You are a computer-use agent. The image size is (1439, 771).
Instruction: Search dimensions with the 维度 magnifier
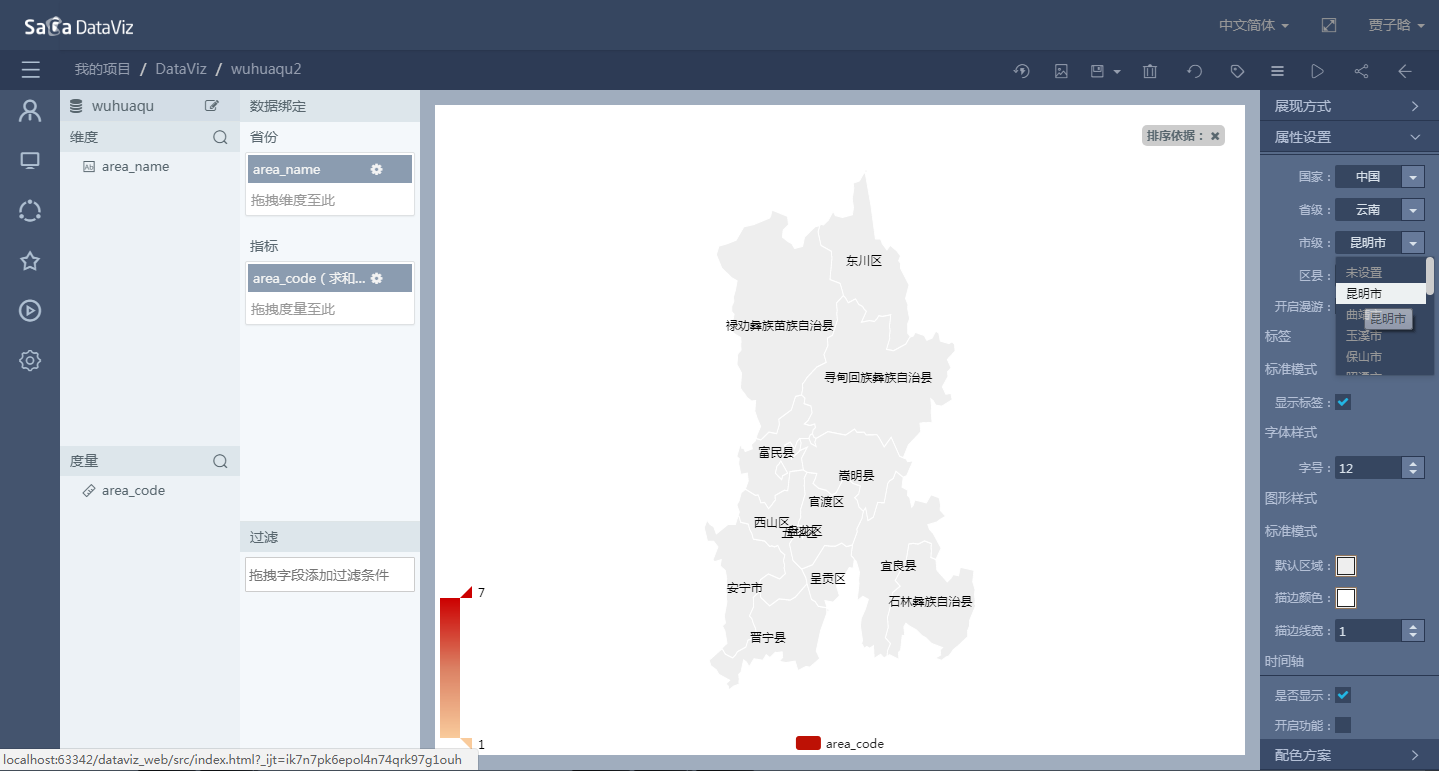coord(220,137)
